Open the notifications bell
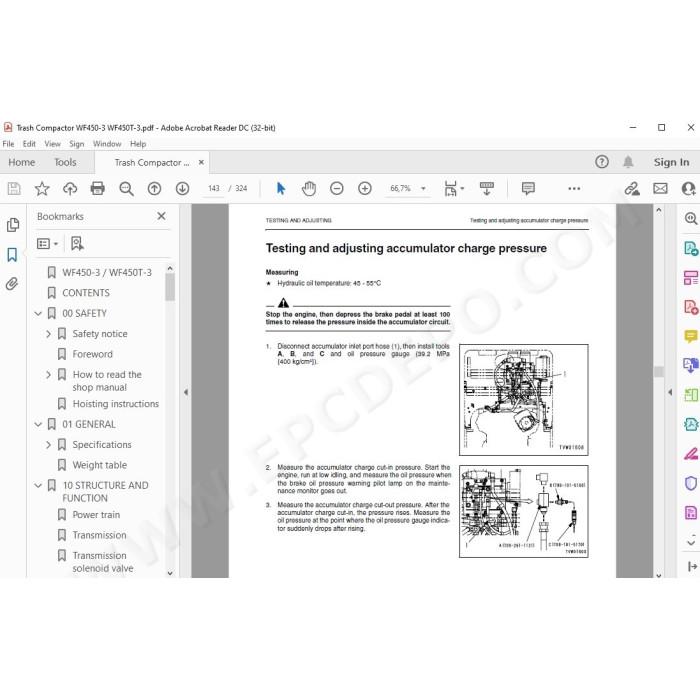This screenshot has width=700, height=700. click(628, 162)
